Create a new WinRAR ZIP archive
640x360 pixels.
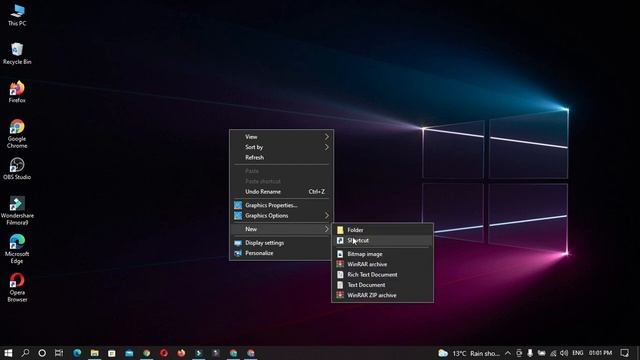(x=382, y=295)
